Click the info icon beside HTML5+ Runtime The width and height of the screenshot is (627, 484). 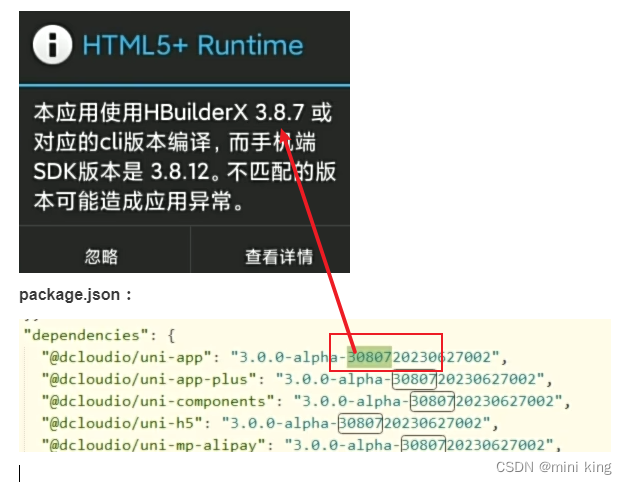(52, 45)
